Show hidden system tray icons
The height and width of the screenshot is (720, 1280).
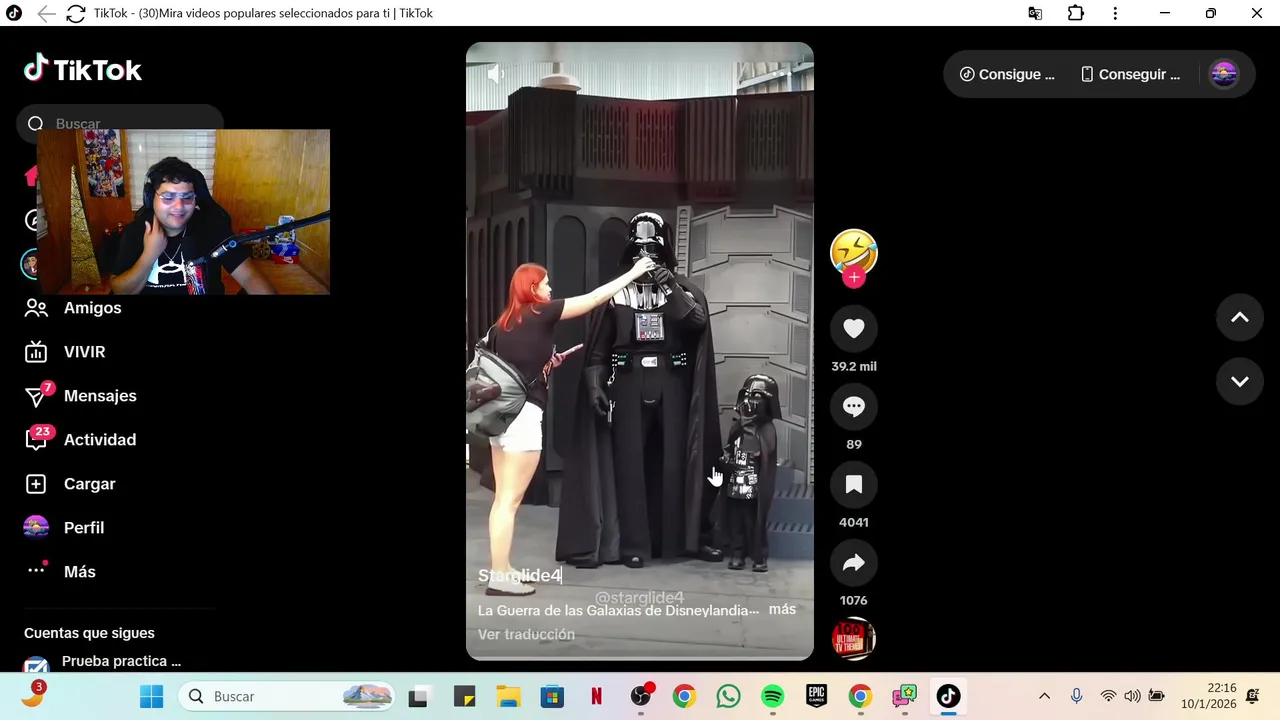tap(1044, 696)
